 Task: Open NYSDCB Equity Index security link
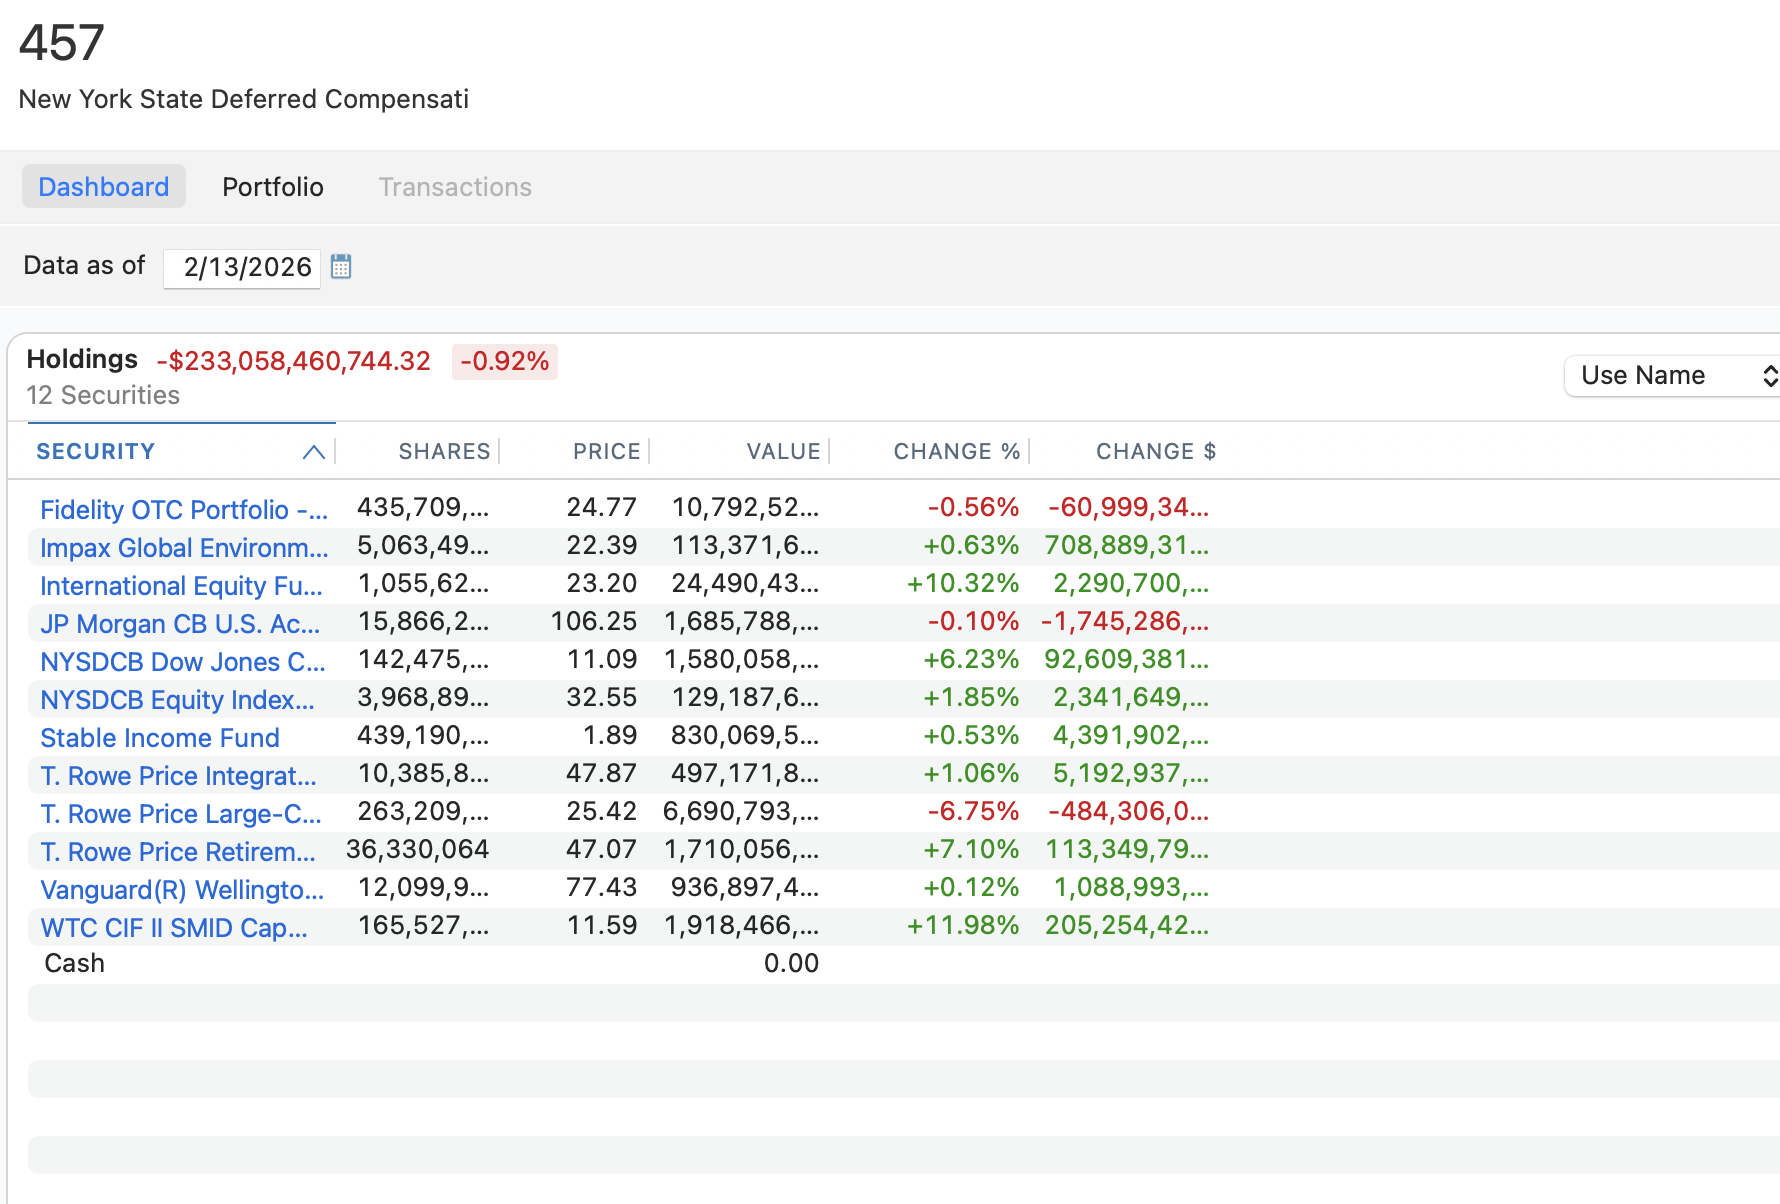[x=177, y=700]
